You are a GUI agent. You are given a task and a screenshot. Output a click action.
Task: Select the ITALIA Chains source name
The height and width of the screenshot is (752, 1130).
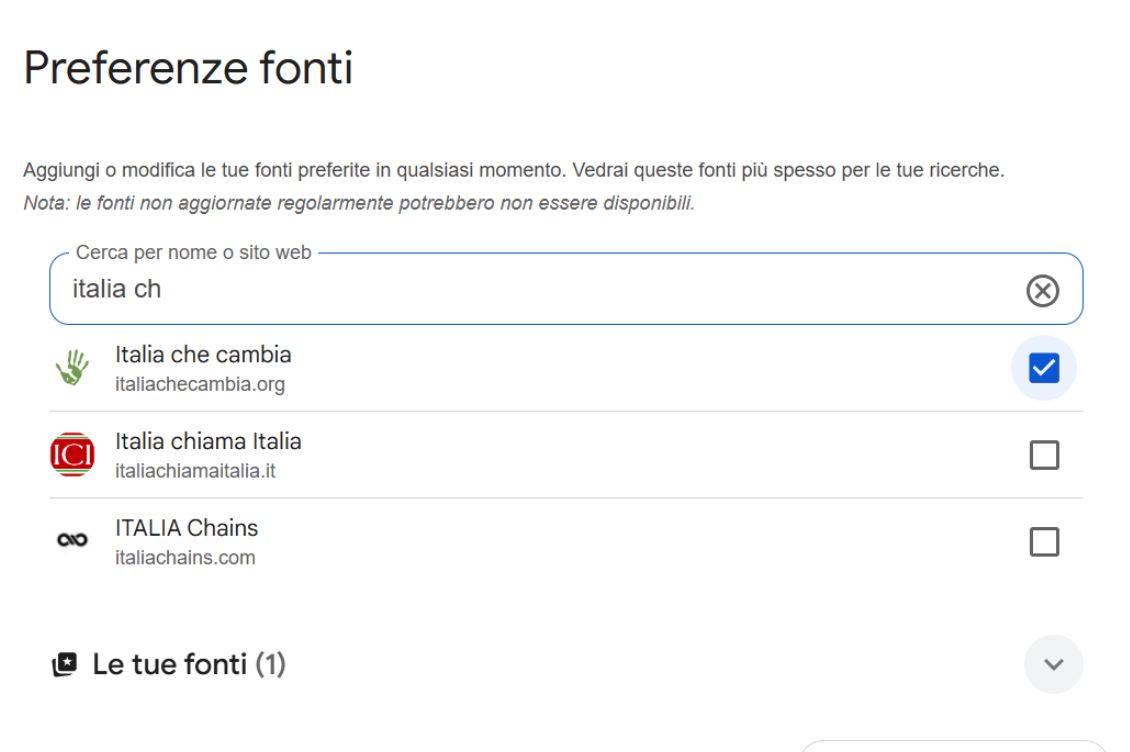[187, 528]
